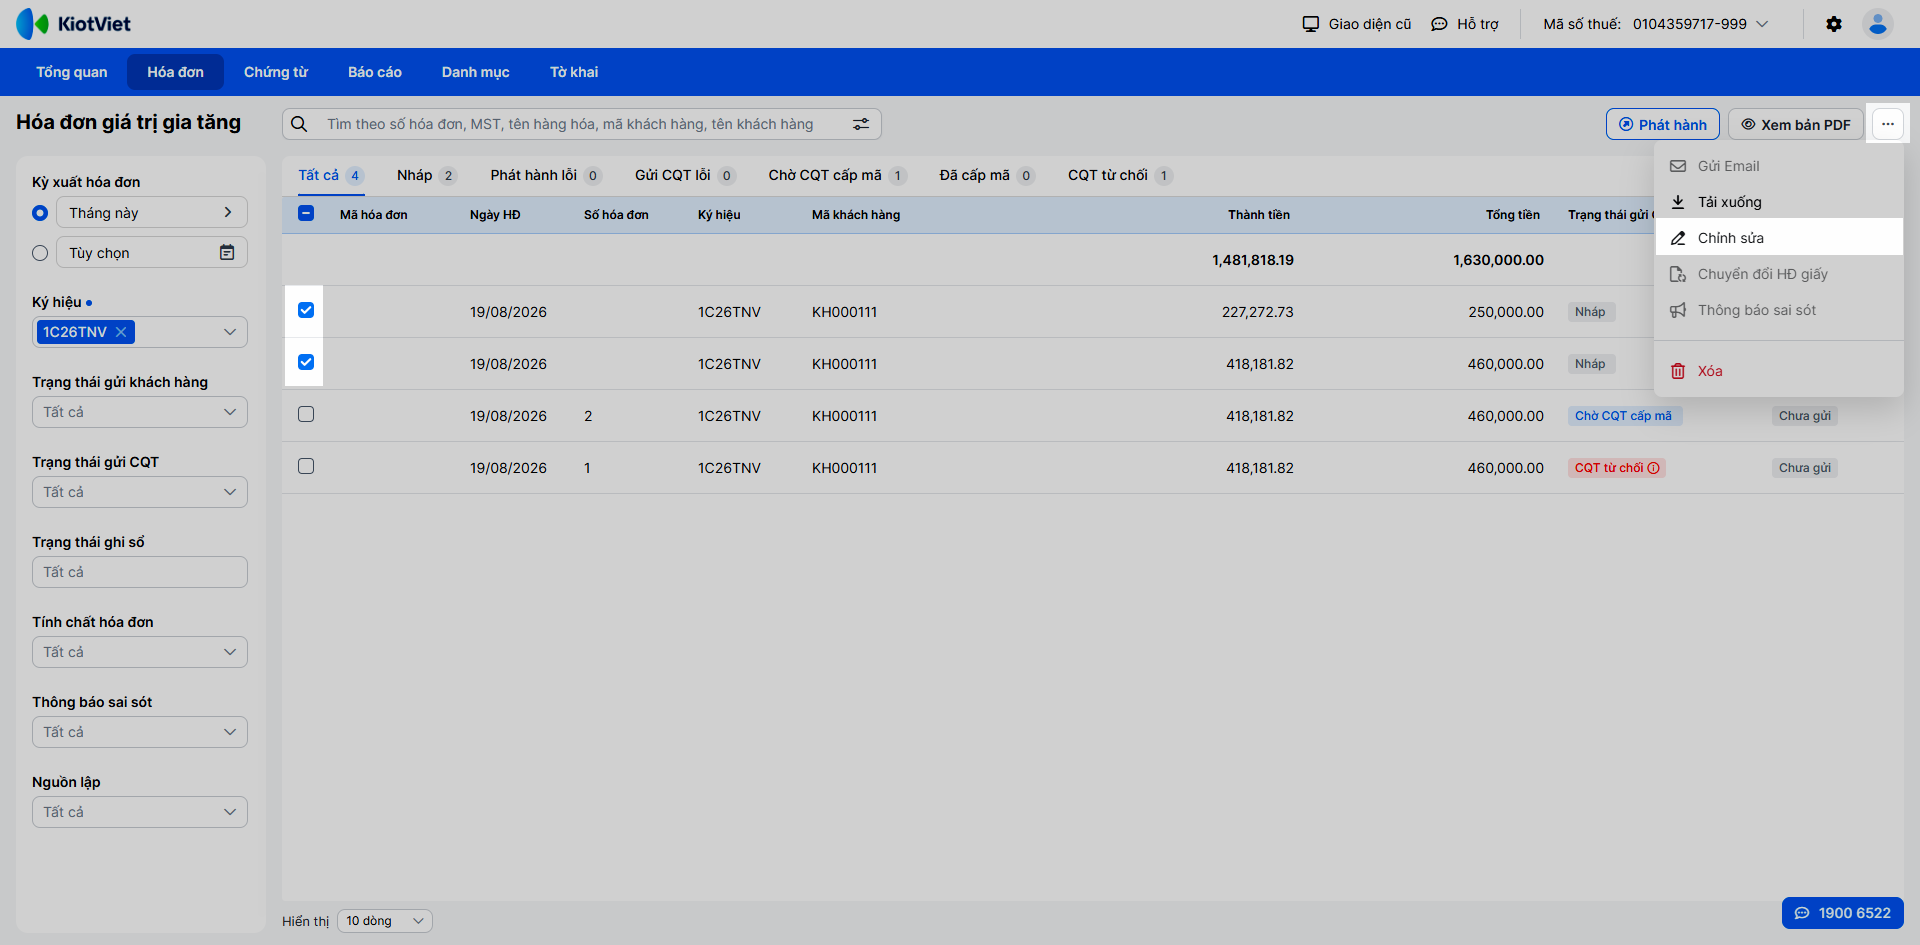Viewport: 1920px width, 945px height.
Task: Switch to the Tất cả tab
Action: click(x=331, y=175)
